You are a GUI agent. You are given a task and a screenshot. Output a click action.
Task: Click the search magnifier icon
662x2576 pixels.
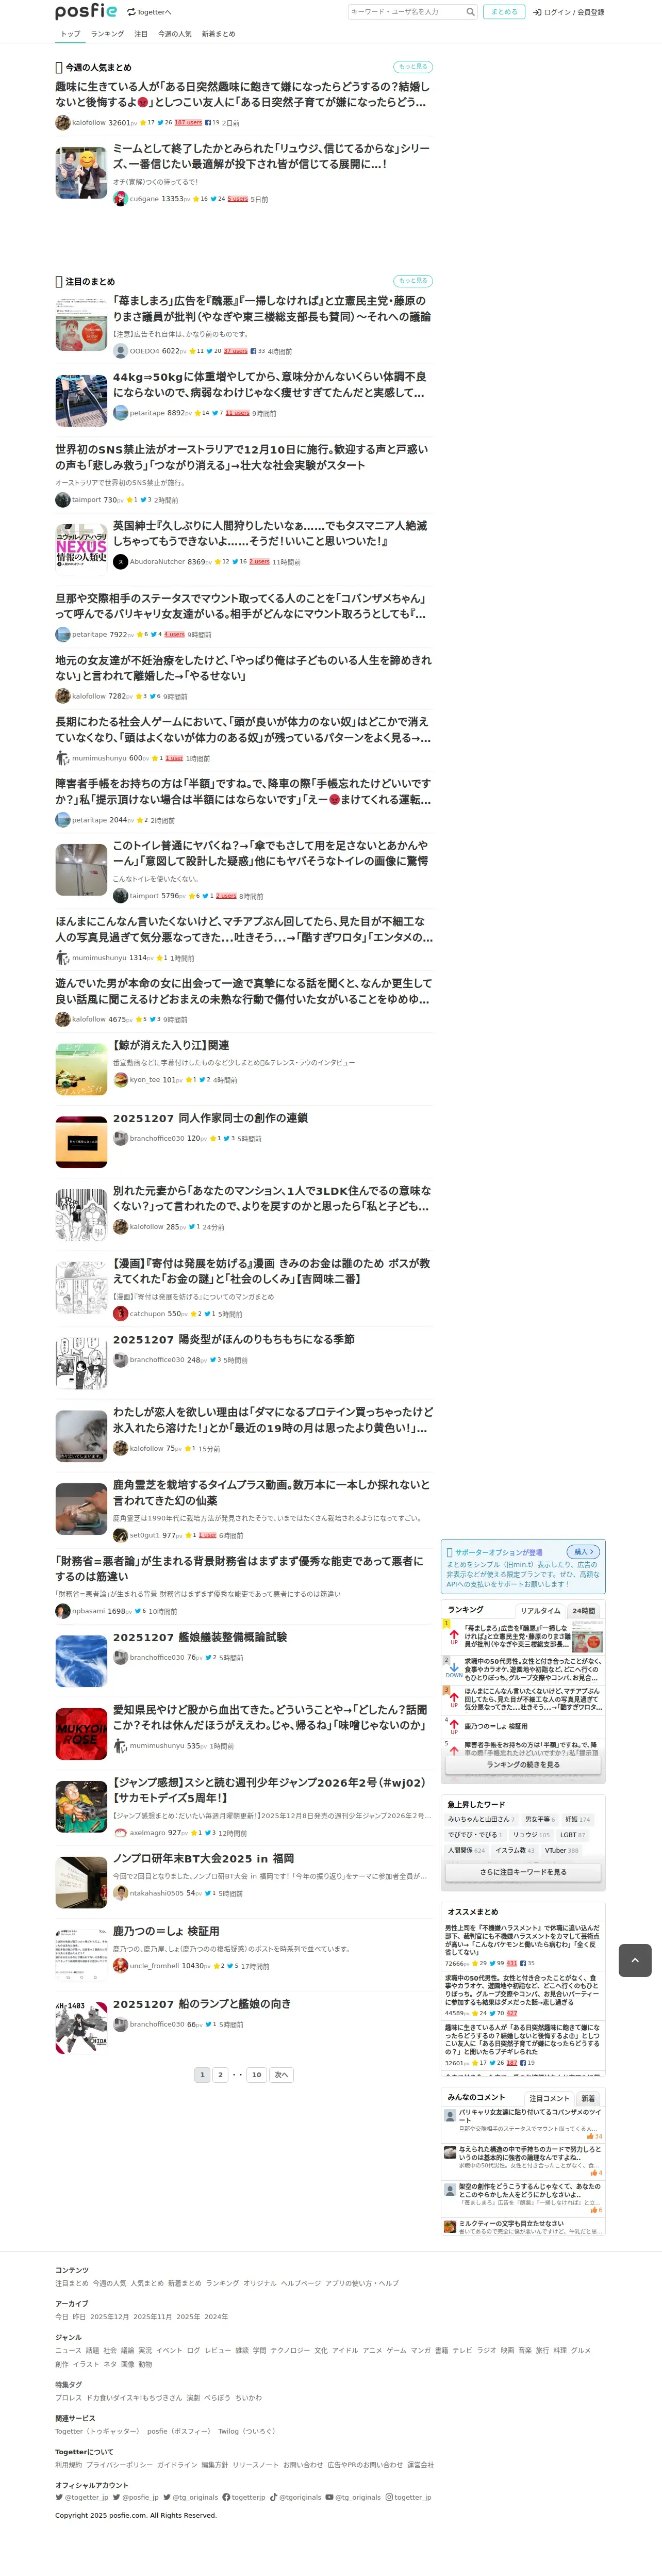470,12
